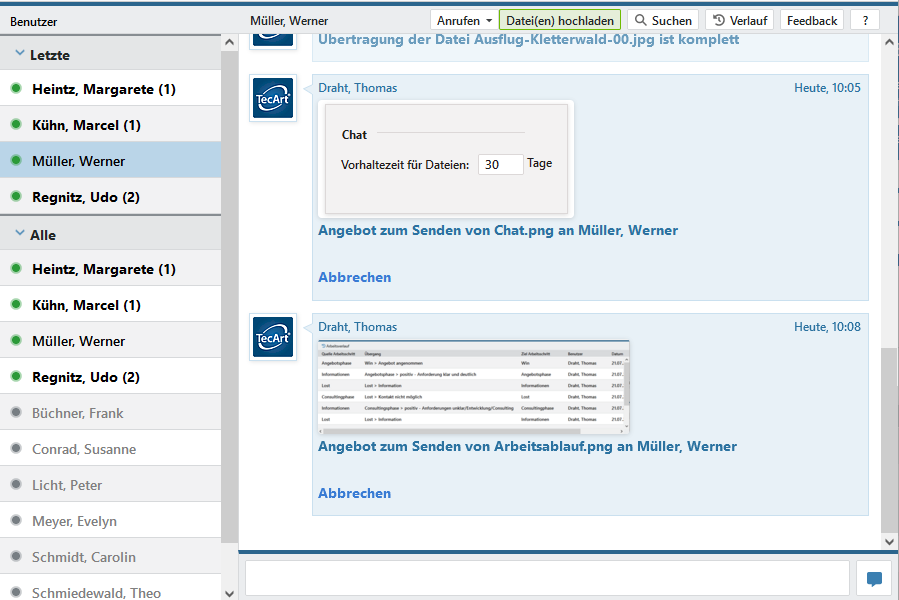
Task: Open the Arbeitsablauf.png preview thumbnail
Action: coord(473,385)
